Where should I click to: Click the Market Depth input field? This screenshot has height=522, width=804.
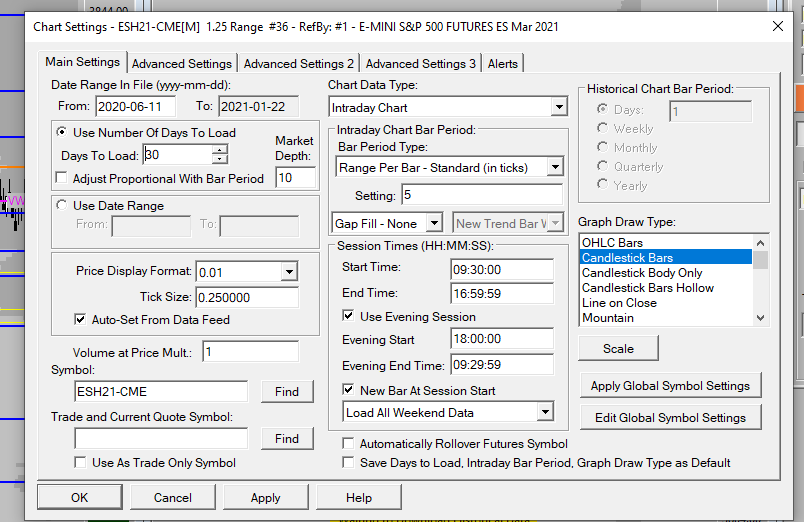click(295, 178)
